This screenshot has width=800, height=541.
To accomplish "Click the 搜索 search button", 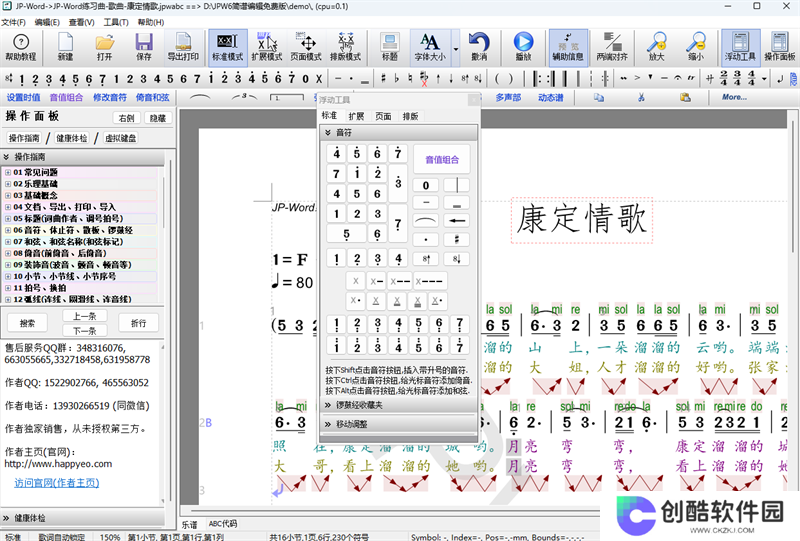I will coord(27,323).
